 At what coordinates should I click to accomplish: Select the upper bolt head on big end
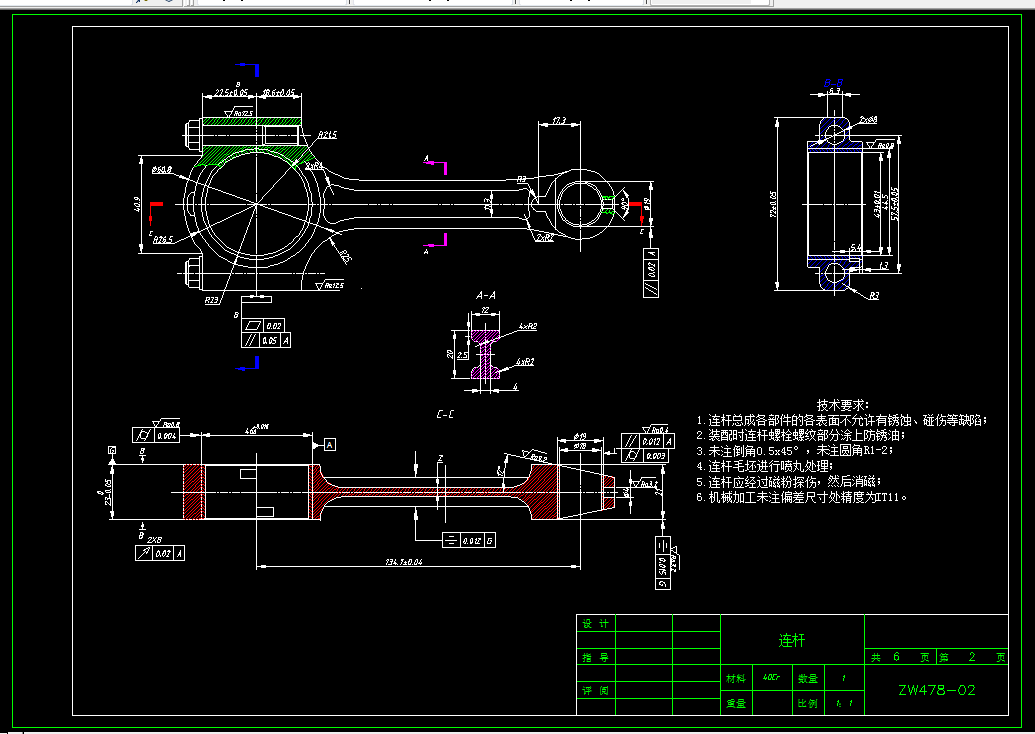tap(194, 135)
